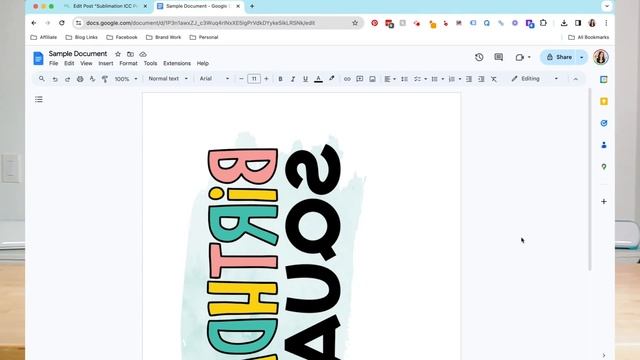Image resolution: width=640 pixels, height=360 pixels.
Task: Open Maps in the side panel
Action: [x=604, y=167]
